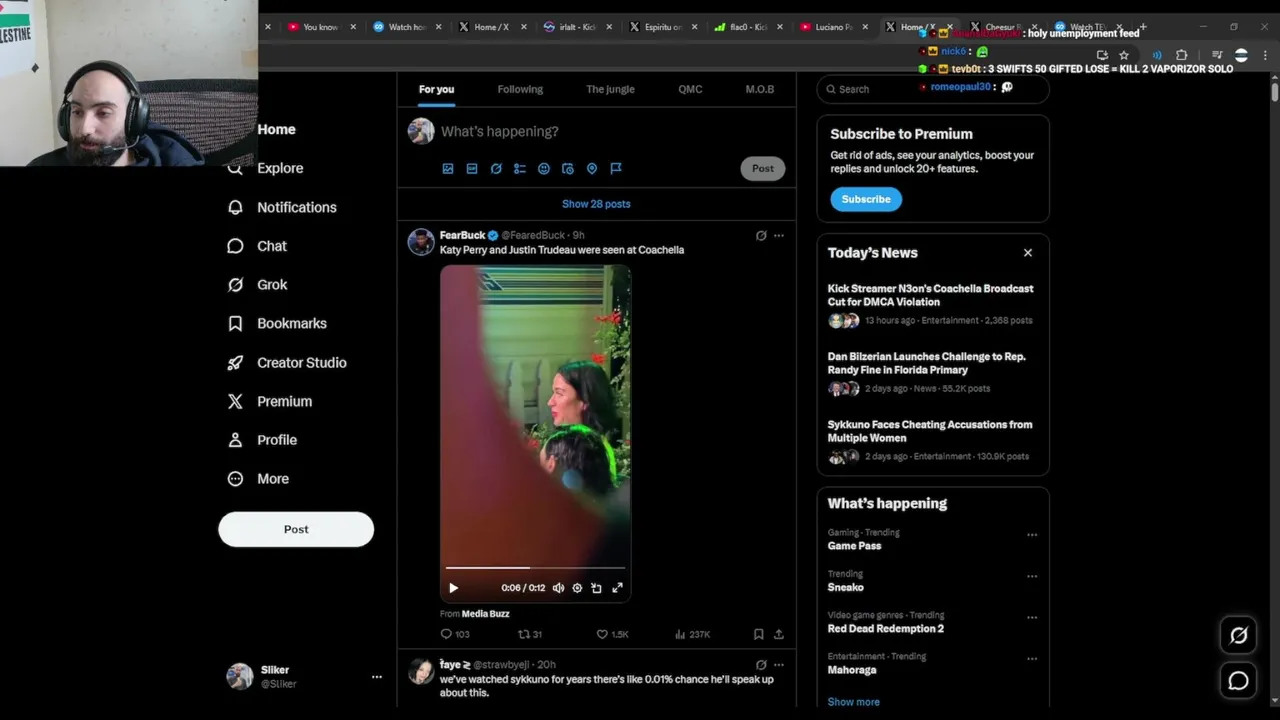This screenshot has height=720, width=1280.
Task: Schedule the post with calendar icon
Action: pyautogui.click(x=568, y=169)
